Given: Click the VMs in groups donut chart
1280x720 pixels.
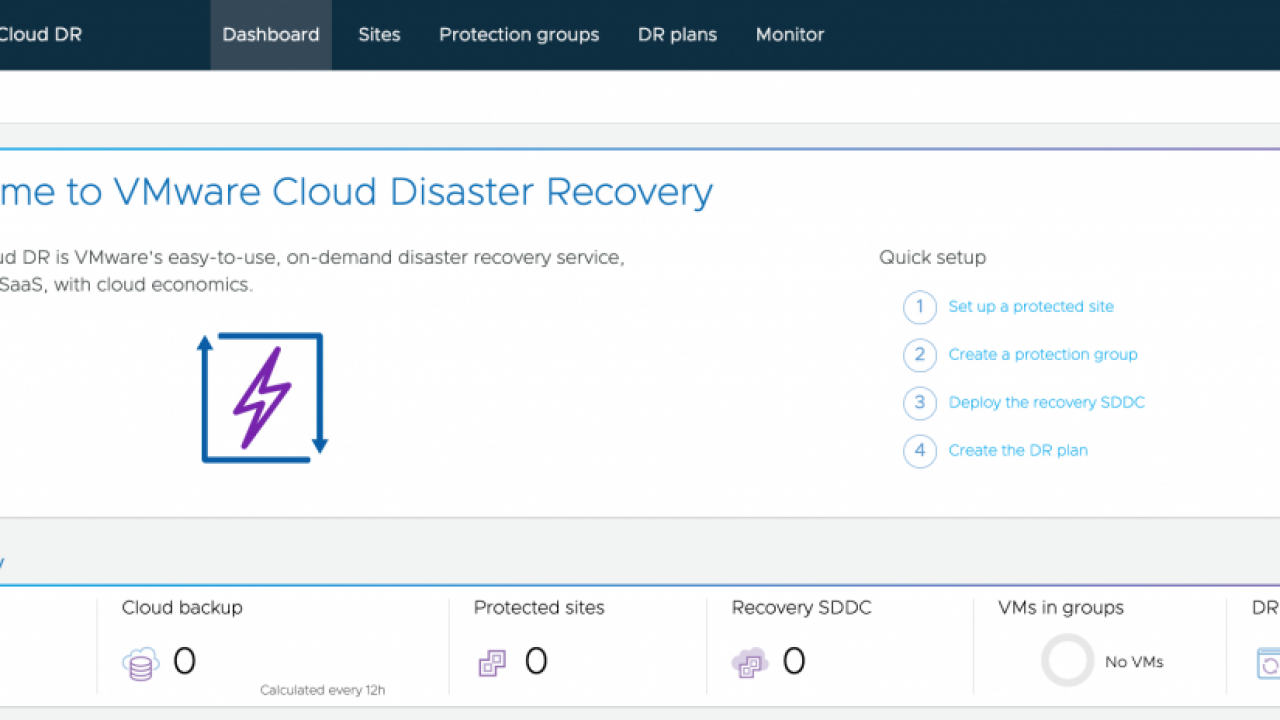Looking at the screenshot, I should [1067, 661].
